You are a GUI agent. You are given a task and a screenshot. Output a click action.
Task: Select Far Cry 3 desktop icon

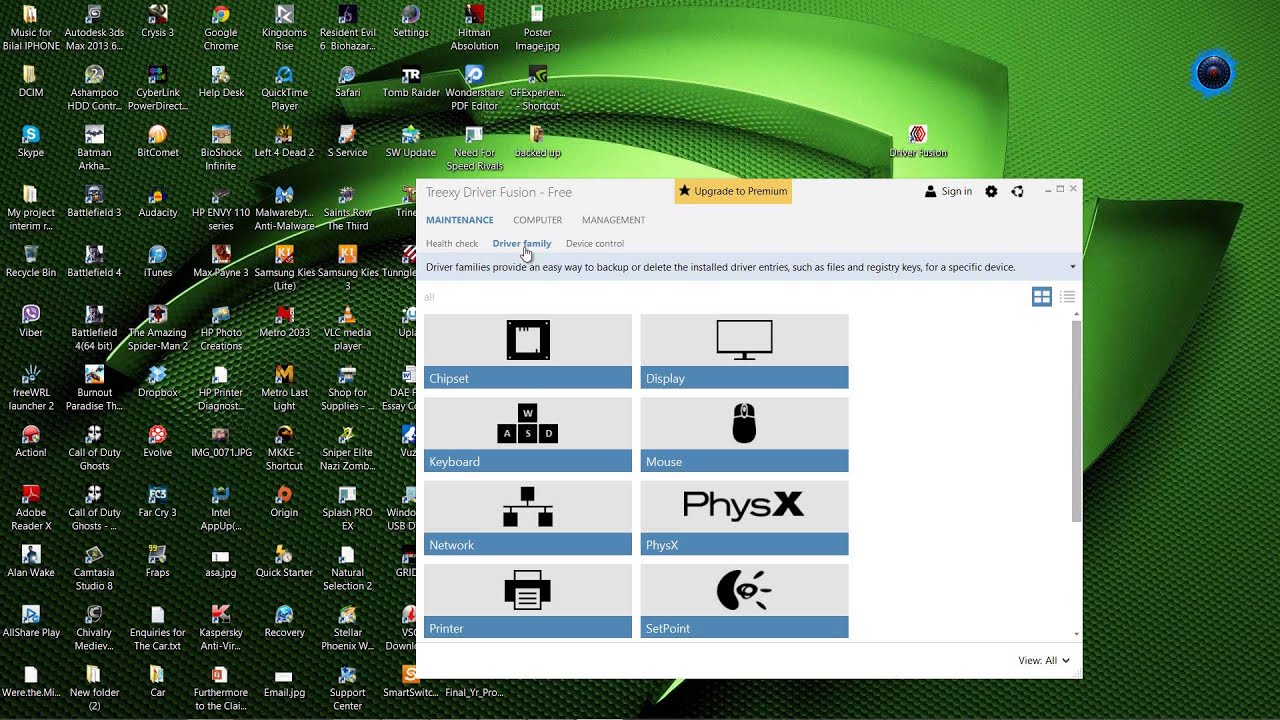(x=158, y=502)
